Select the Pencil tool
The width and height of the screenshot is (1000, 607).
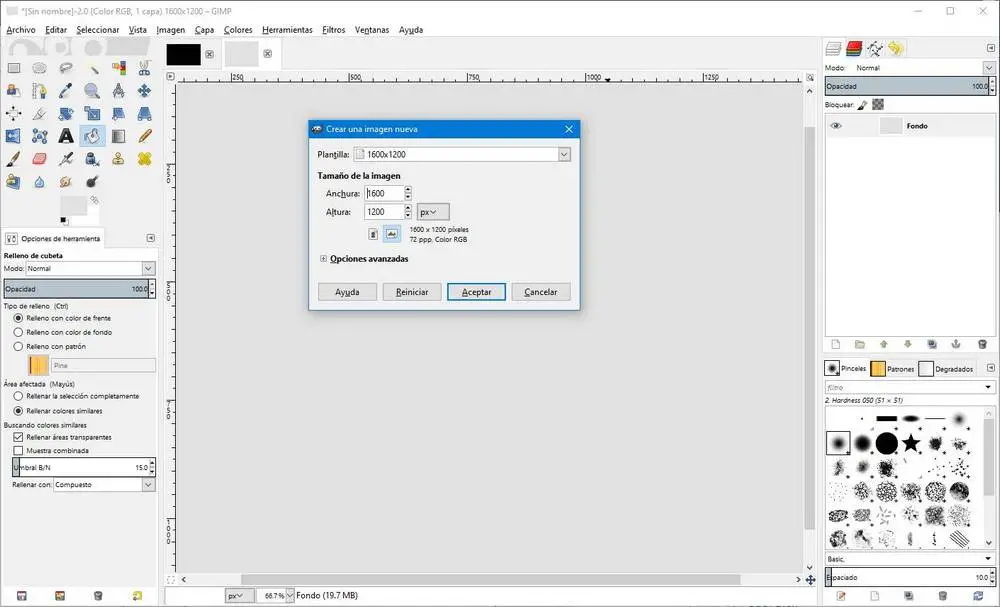tap(145, 136)
